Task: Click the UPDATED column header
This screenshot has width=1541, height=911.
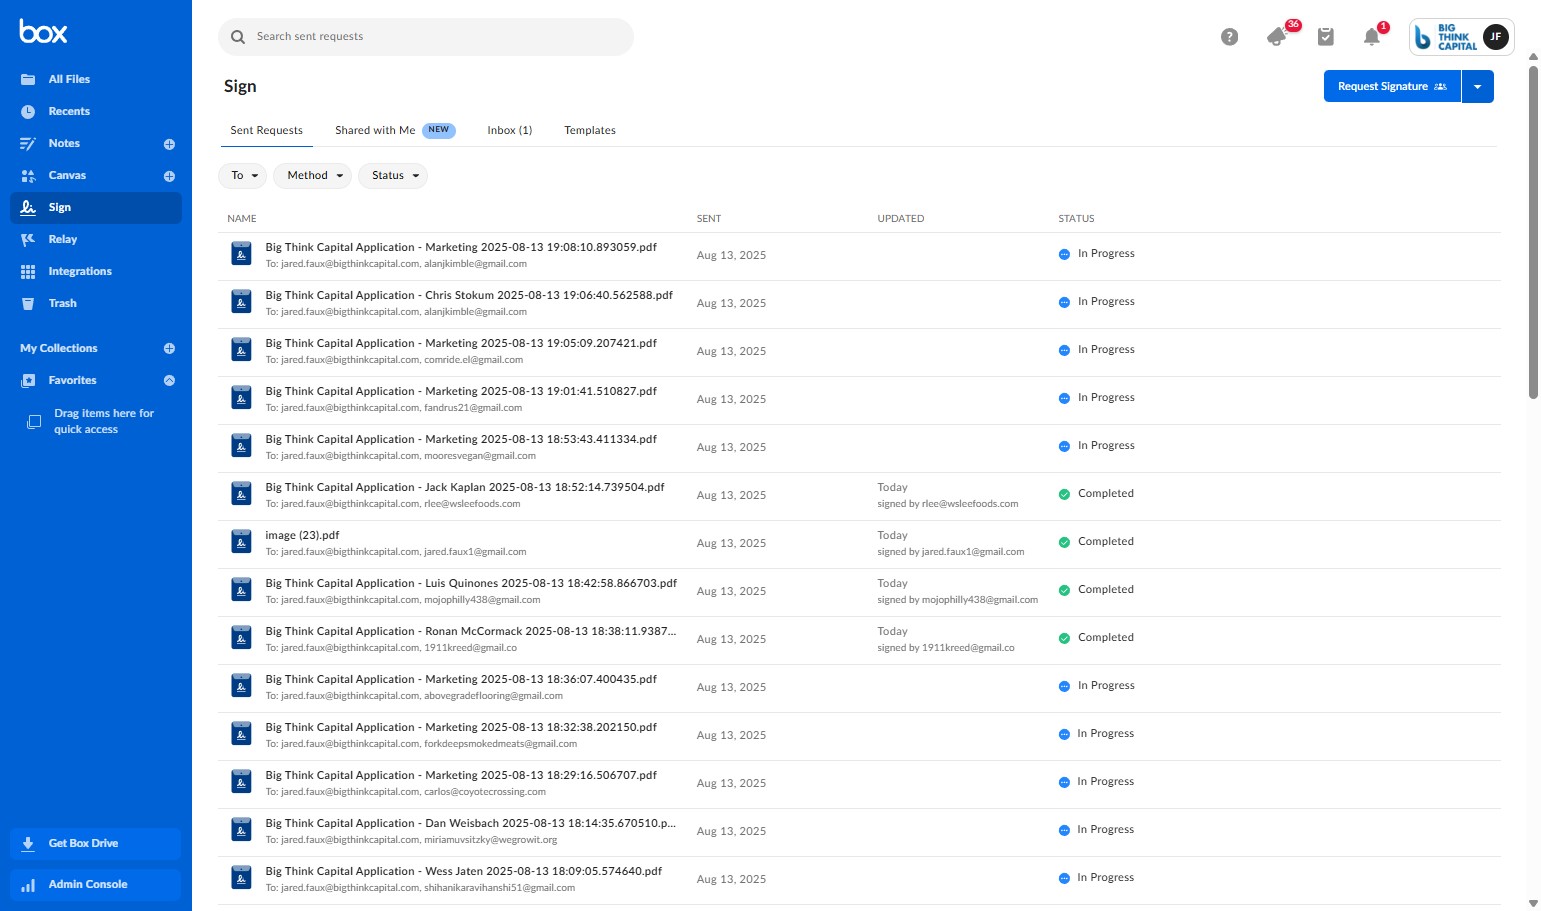Action: point(901,218)
